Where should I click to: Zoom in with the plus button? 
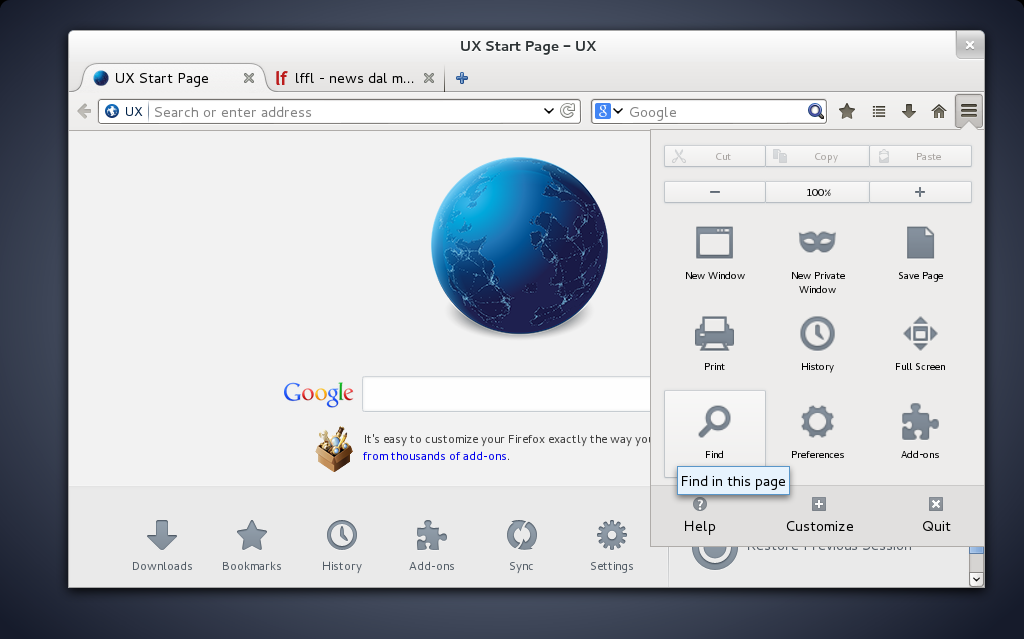(x=920, y=192)
